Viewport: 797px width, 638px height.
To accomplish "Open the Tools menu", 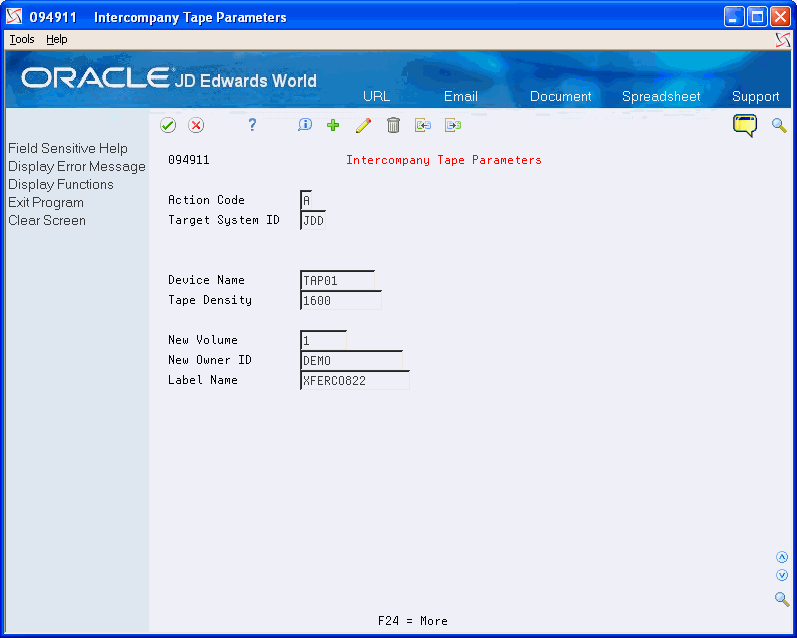I will coord(22,39).
